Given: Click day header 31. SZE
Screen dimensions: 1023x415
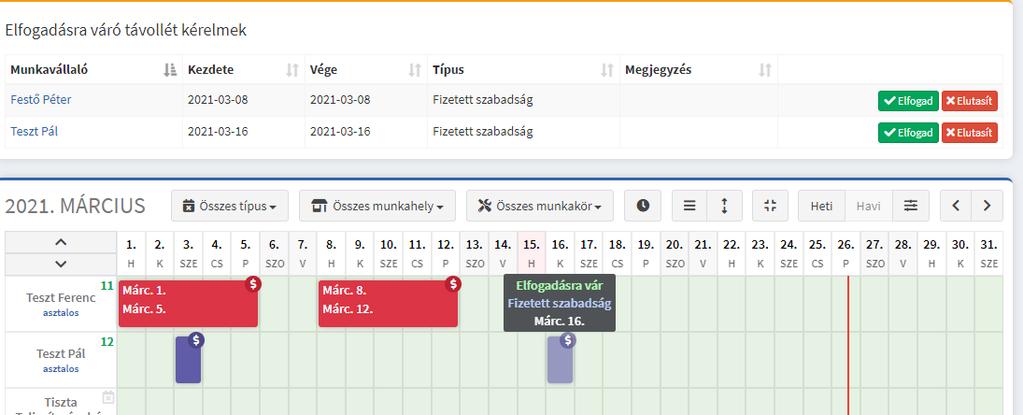Looking at the screenshot, I should (988, 253).
